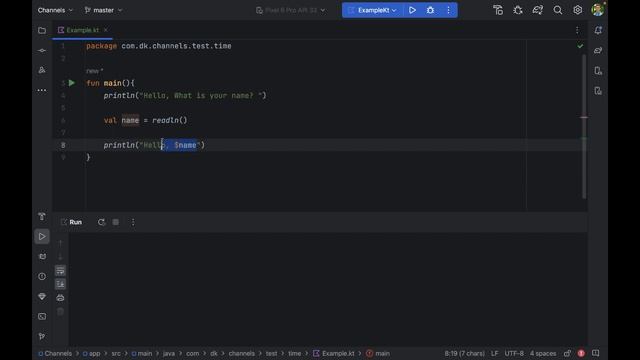The width and height of the screenshot is (640, 360).
Task: Click the package declaration on line 1
Action: pos(159,46)
